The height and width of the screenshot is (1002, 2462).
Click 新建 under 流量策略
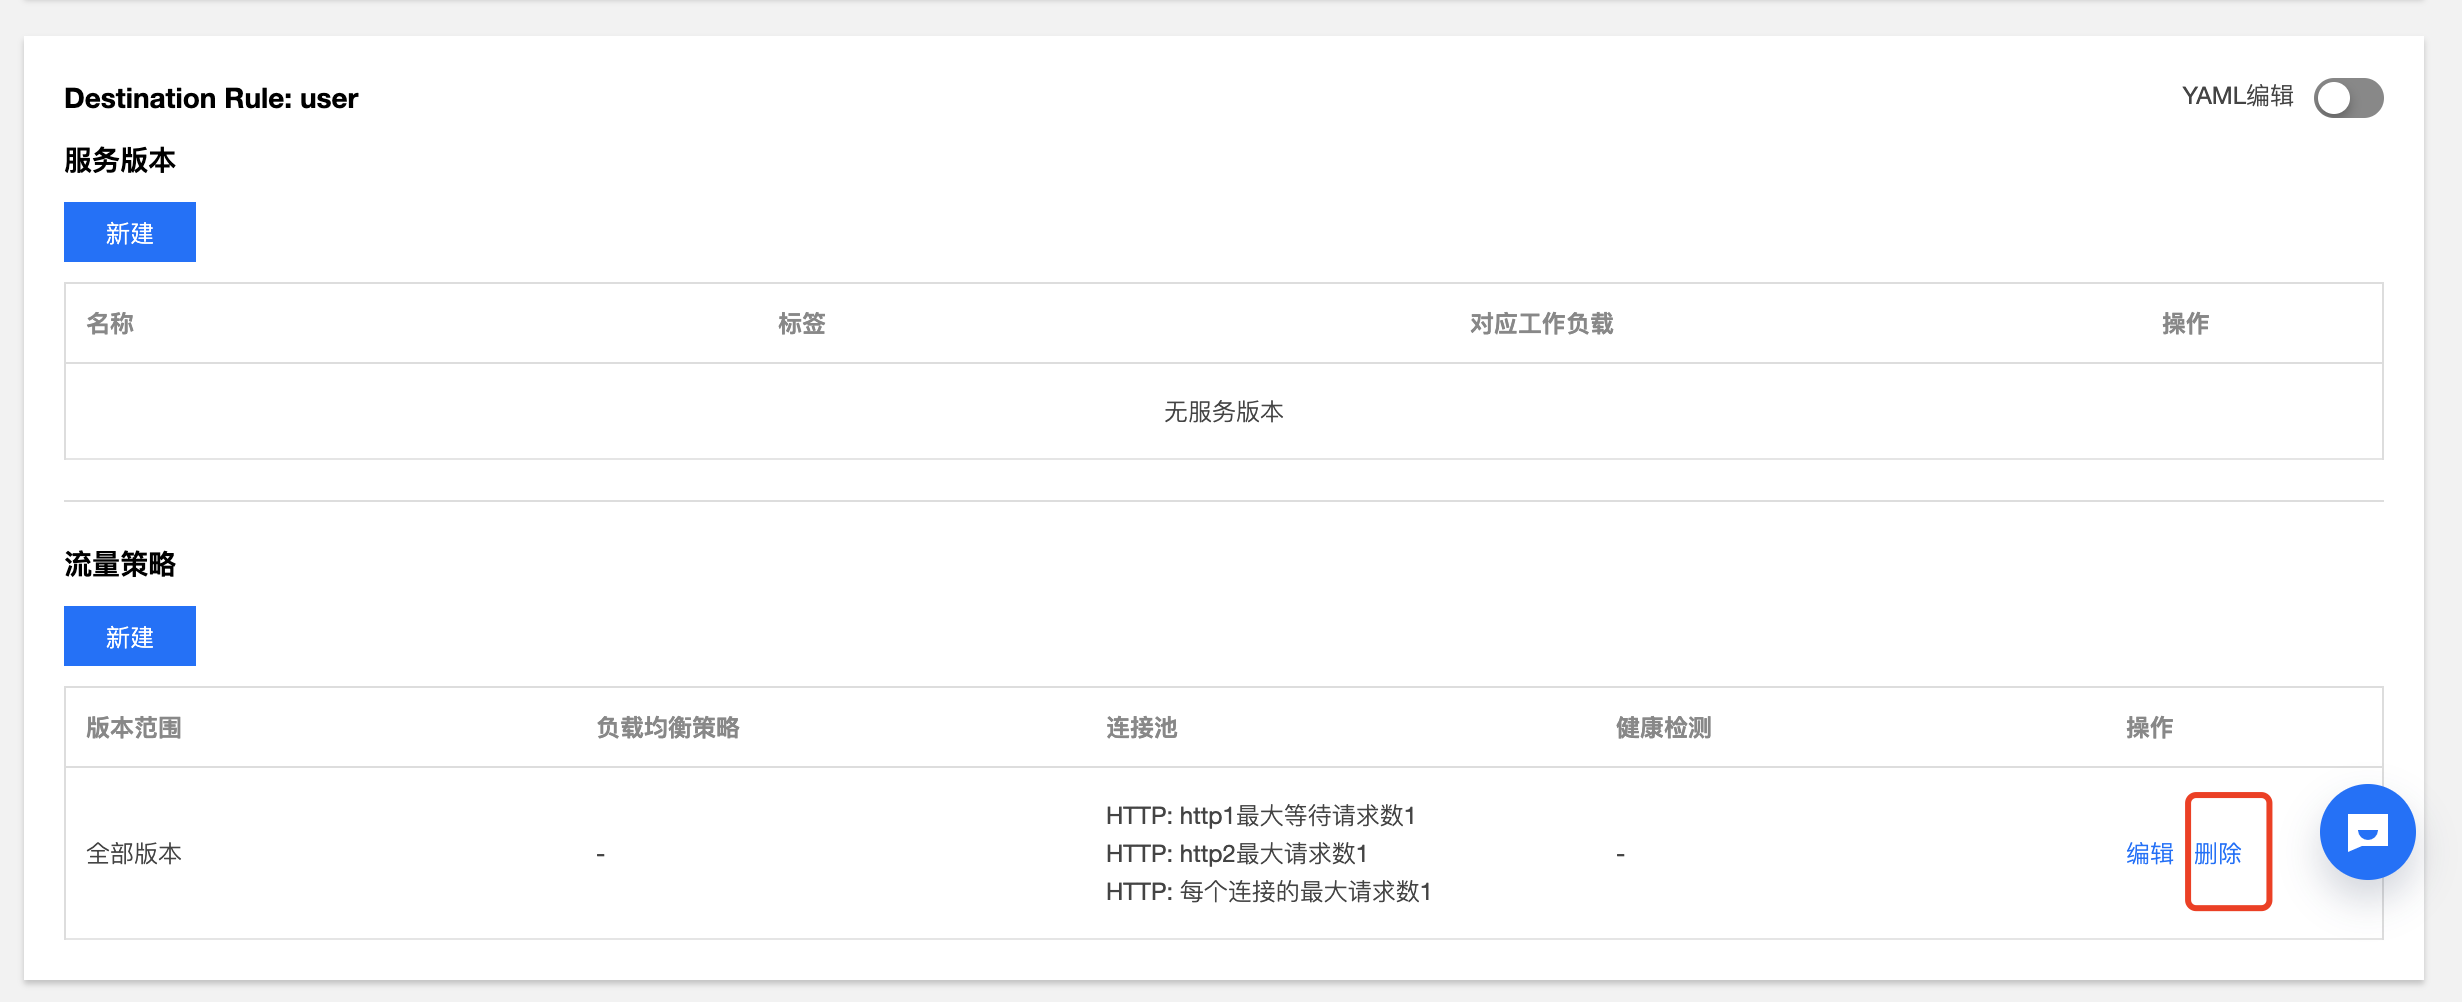pos(130,636)
